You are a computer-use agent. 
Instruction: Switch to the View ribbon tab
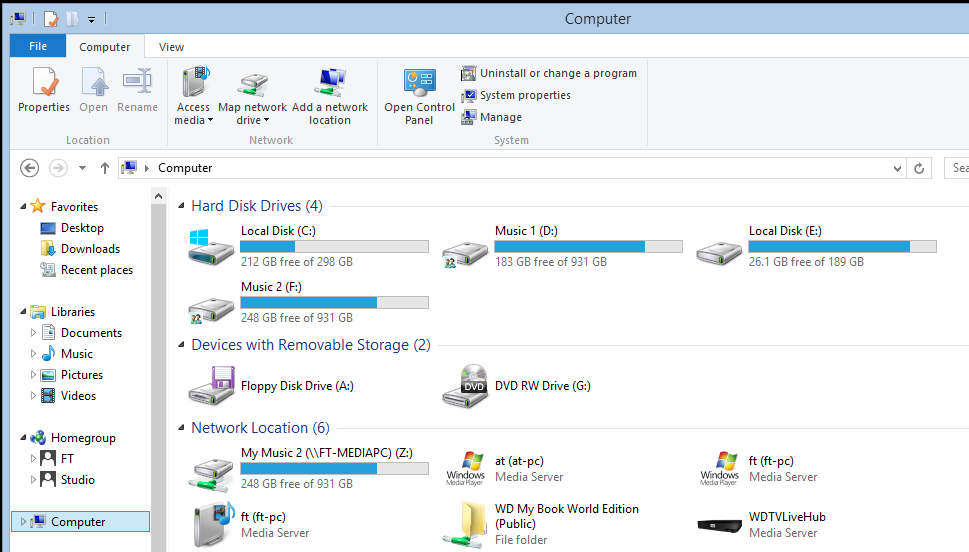click(171, 47)
